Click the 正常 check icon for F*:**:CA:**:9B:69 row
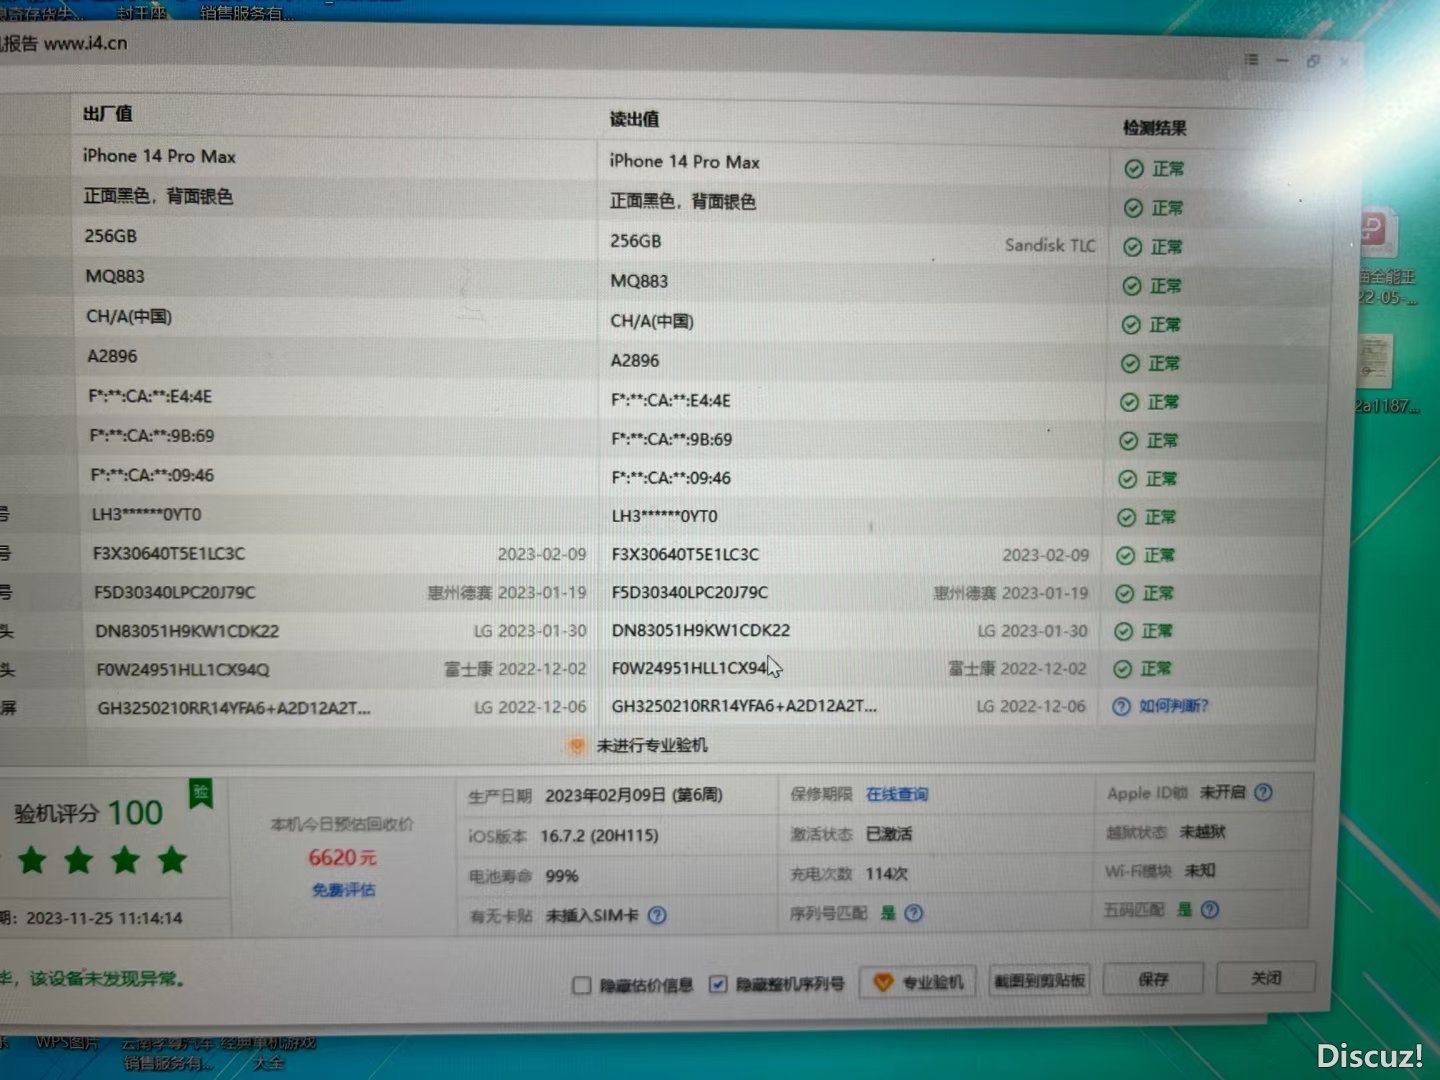The height and width of the screenshot is (1080, 1440). [1128, 441]
